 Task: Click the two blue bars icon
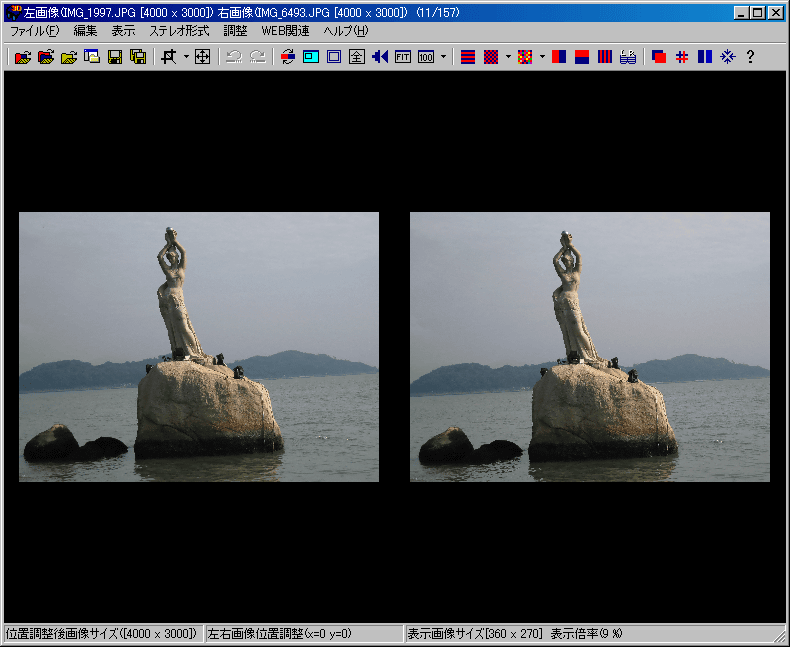705,56
